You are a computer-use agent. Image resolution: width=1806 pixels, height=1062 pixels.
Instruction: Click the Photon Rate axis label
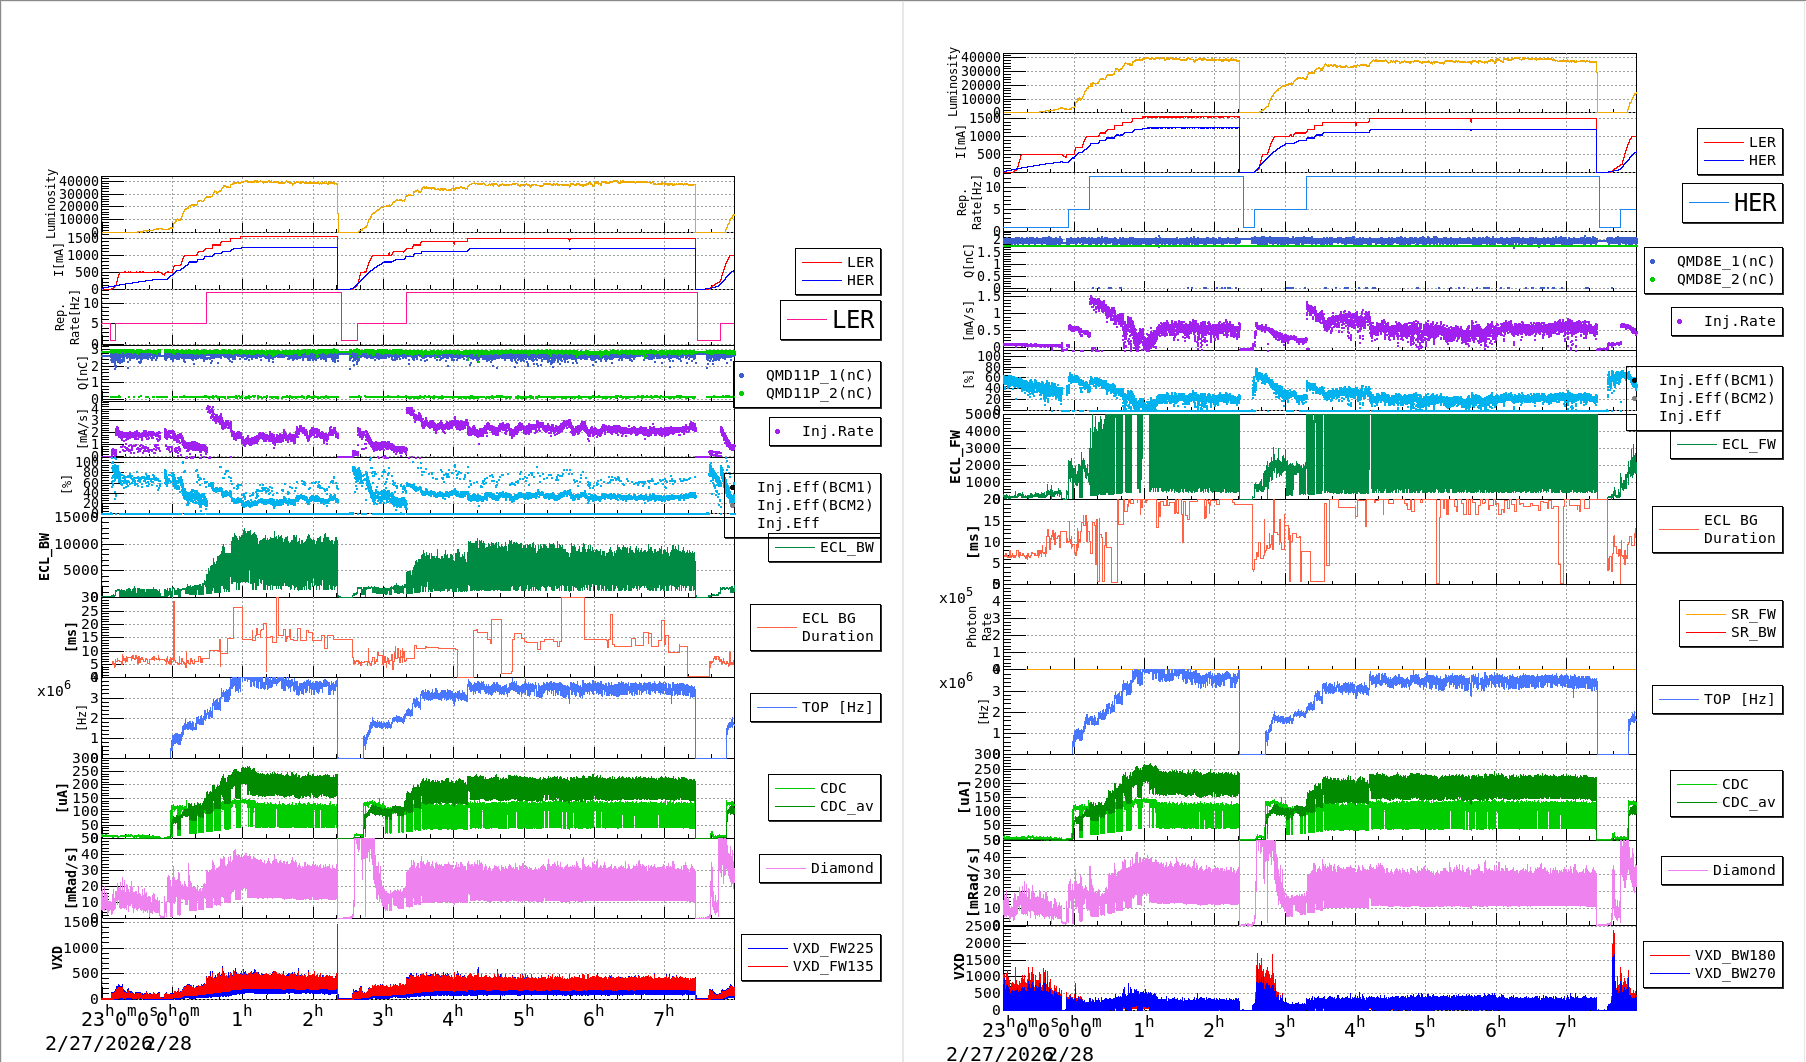[979, 625]
